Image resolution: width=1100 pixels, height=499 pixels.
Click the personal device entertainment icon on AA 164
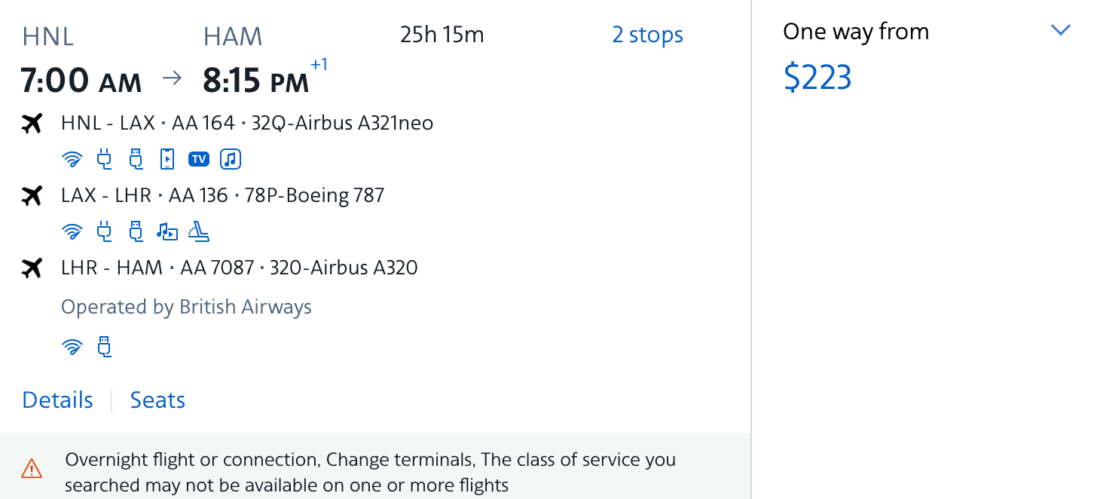pos(167,159)
